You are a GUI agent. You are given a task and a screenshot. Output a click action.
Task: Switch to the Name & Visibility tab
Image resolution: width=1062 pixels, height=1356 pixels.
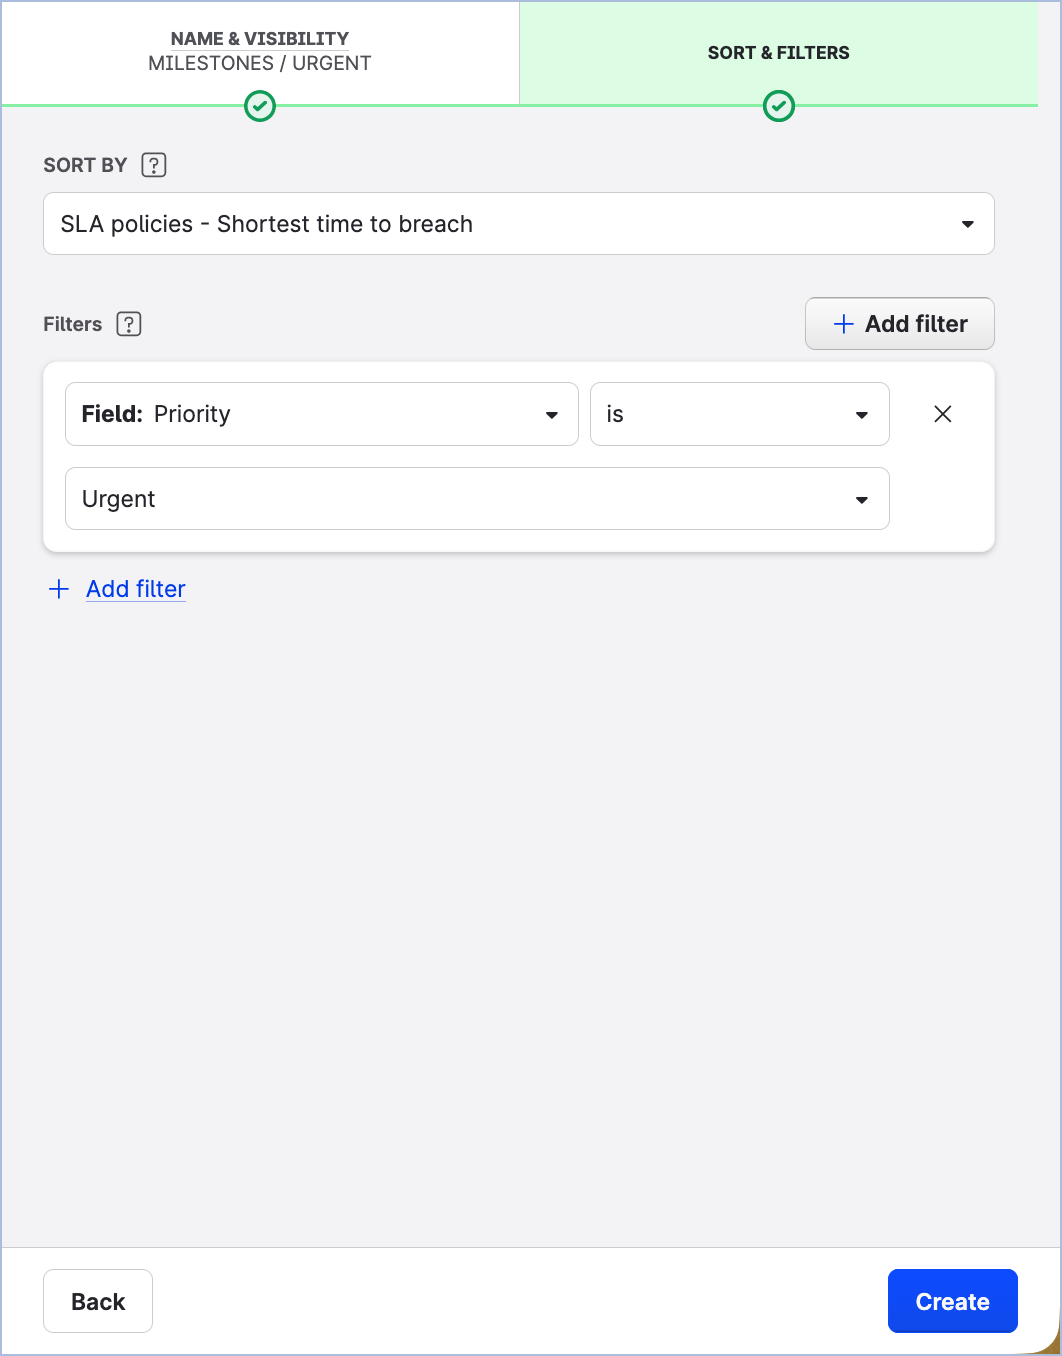[260, 51]
